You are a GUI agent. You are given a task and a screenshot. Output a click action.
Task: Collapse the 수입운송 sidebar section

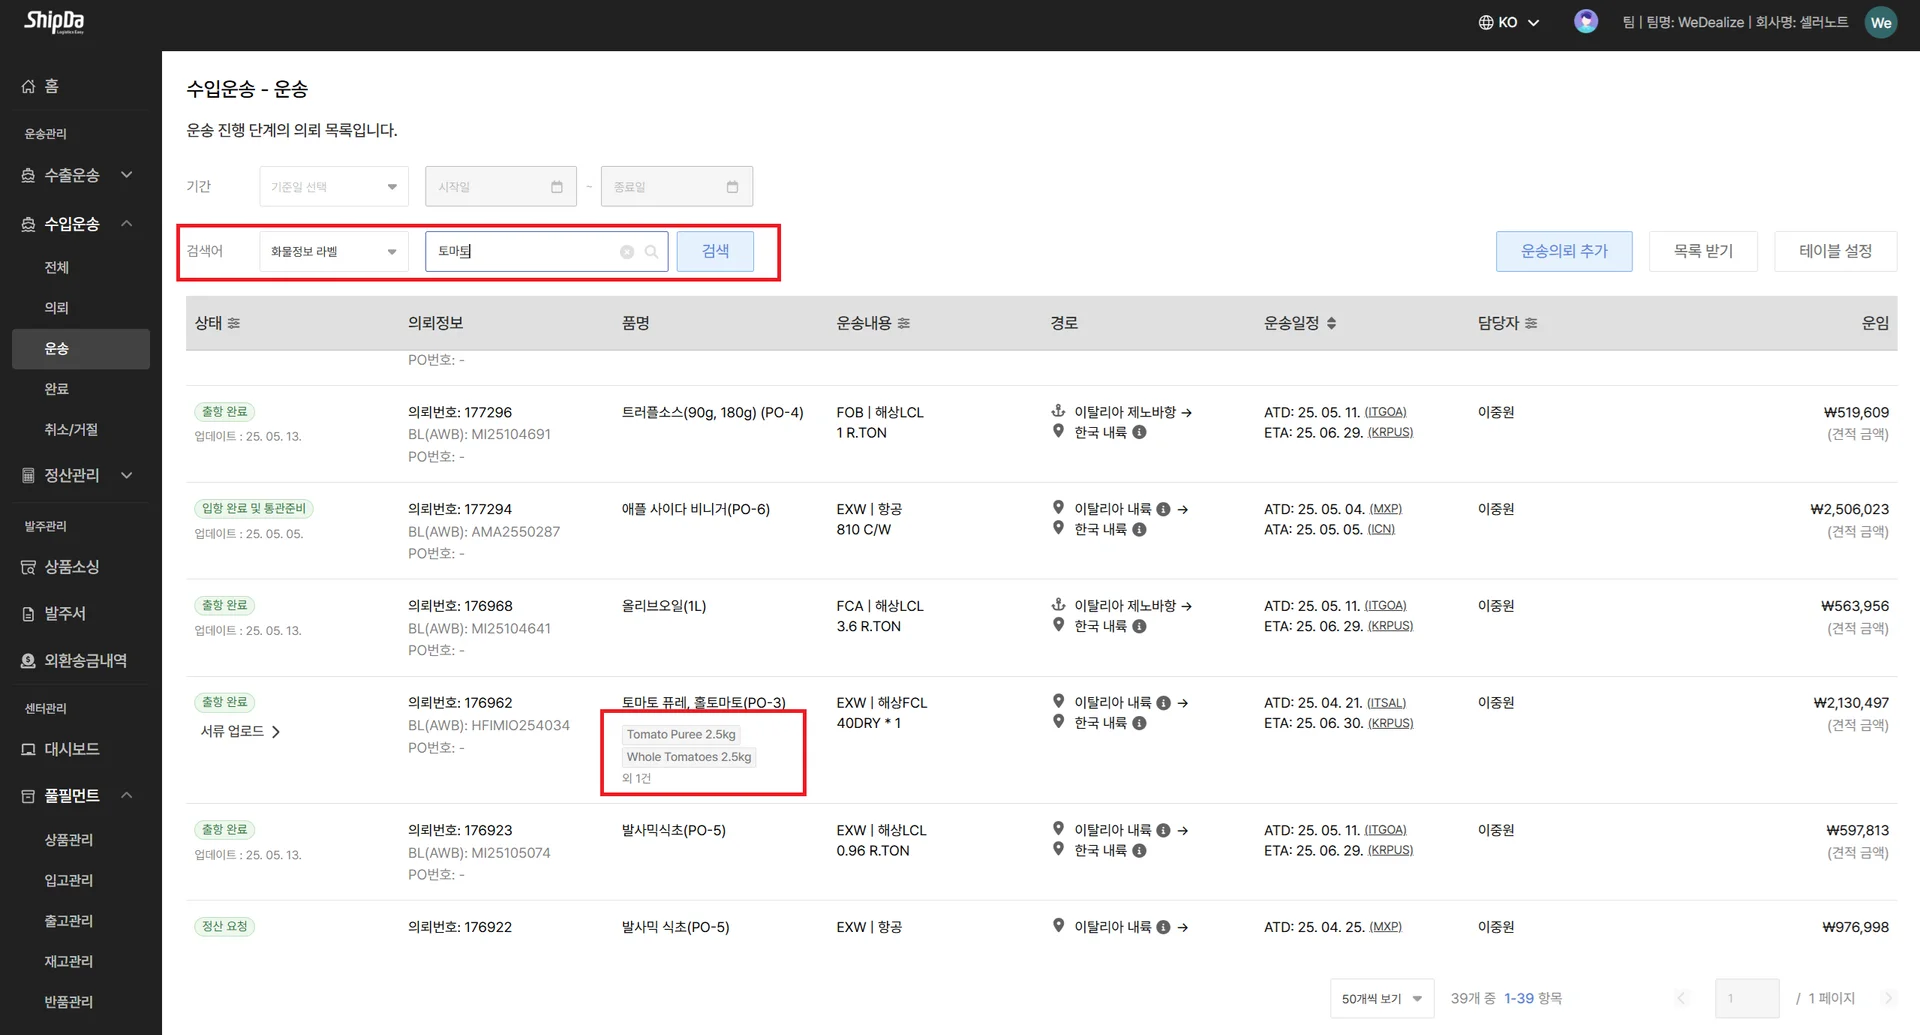(127, 224)
